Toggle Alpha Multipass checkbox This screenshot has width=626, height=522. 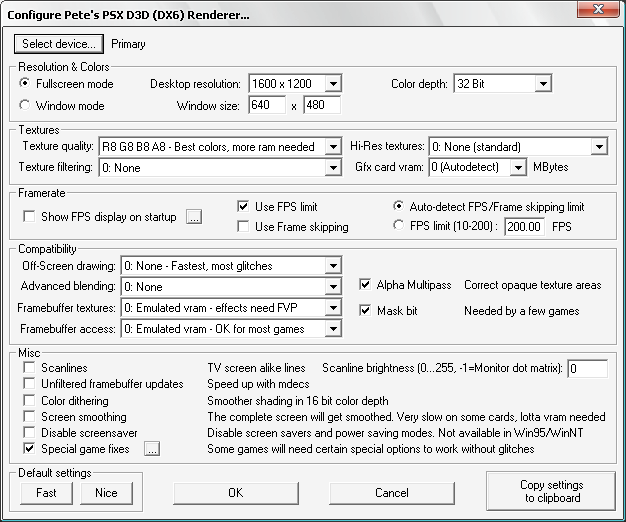pyautogui.click(x=365, y=285)
